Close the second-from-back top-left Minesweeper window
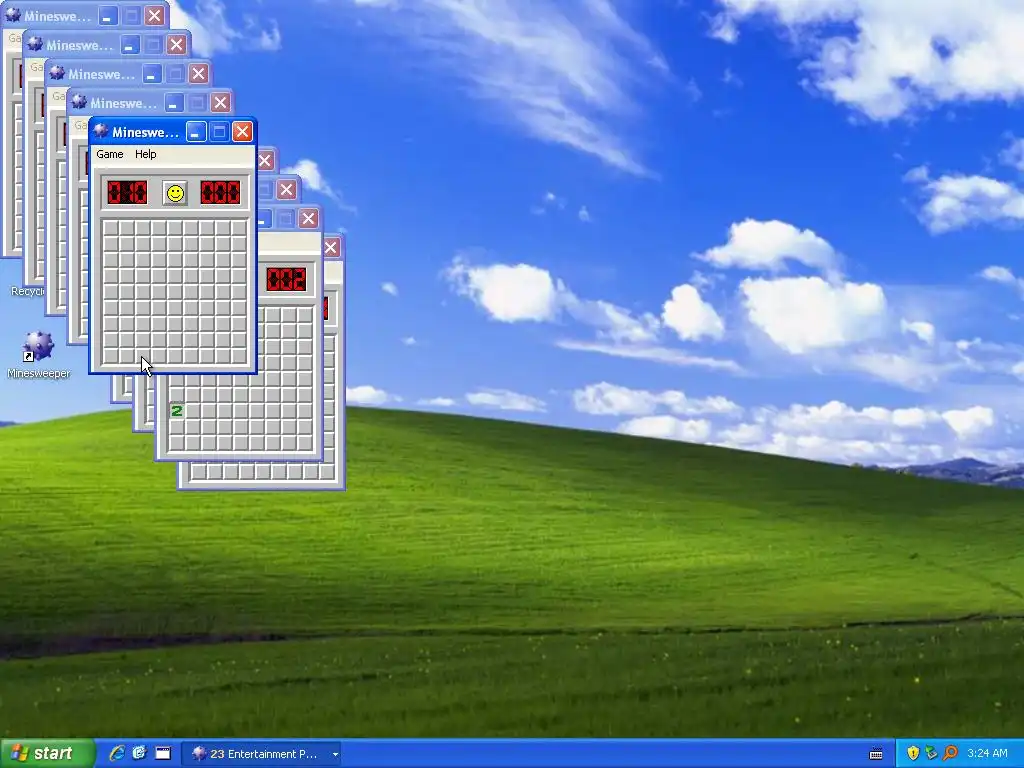Screen dimensions: 1024x768 [176, 44]
